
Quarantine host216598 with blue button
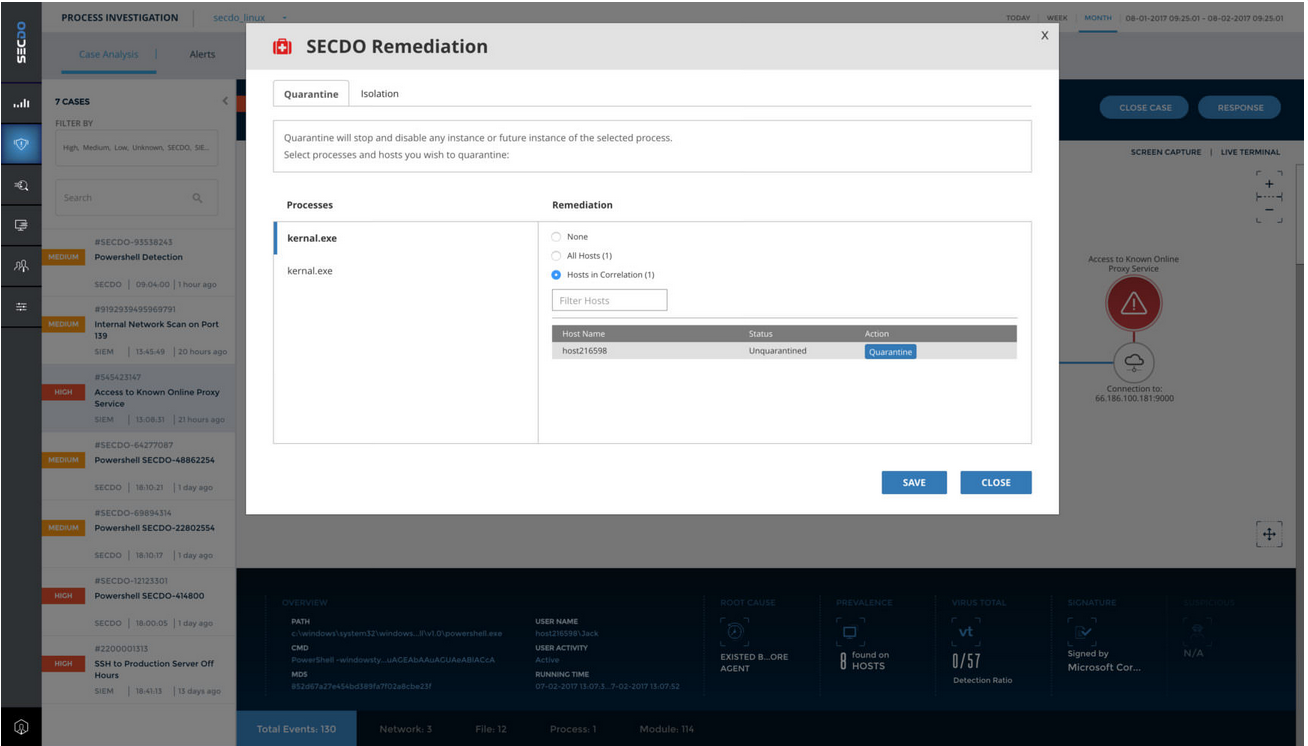click(890, 352)
